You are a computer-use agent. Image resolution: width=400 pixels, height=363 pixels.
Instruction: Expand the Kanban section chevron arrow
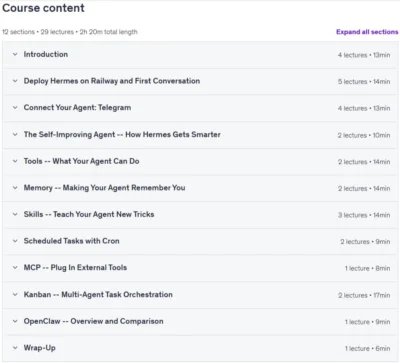point(15,295)
